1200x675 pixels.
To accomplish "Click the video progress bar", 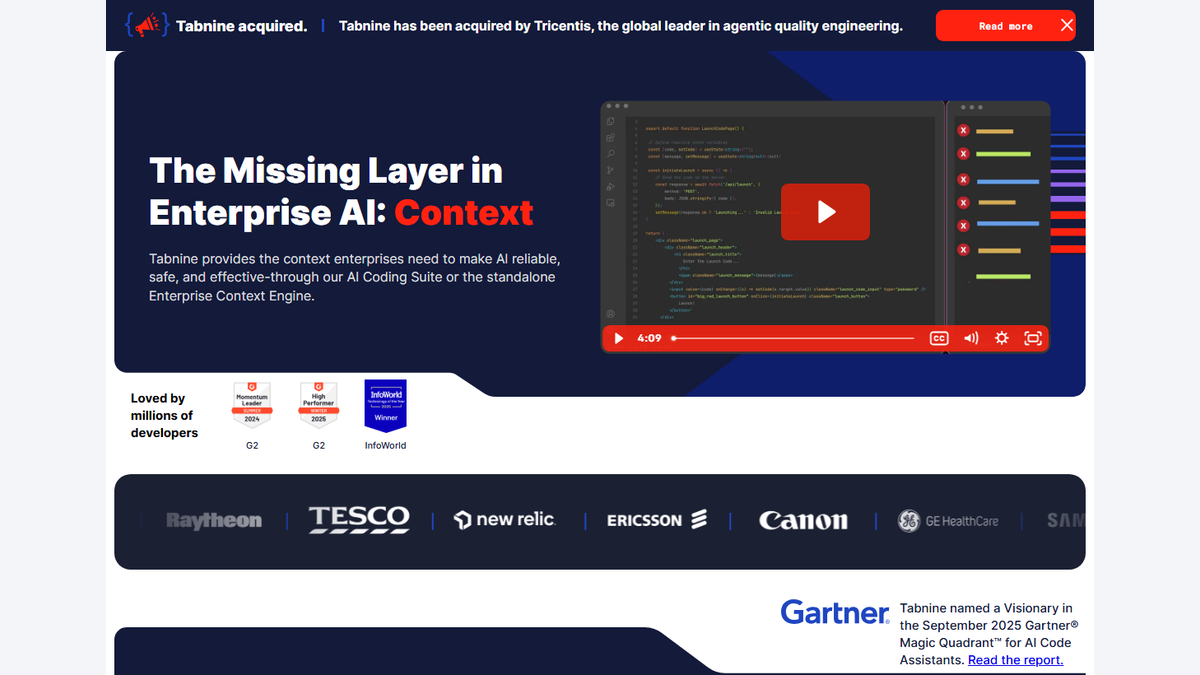I will [x=794, y=339].
